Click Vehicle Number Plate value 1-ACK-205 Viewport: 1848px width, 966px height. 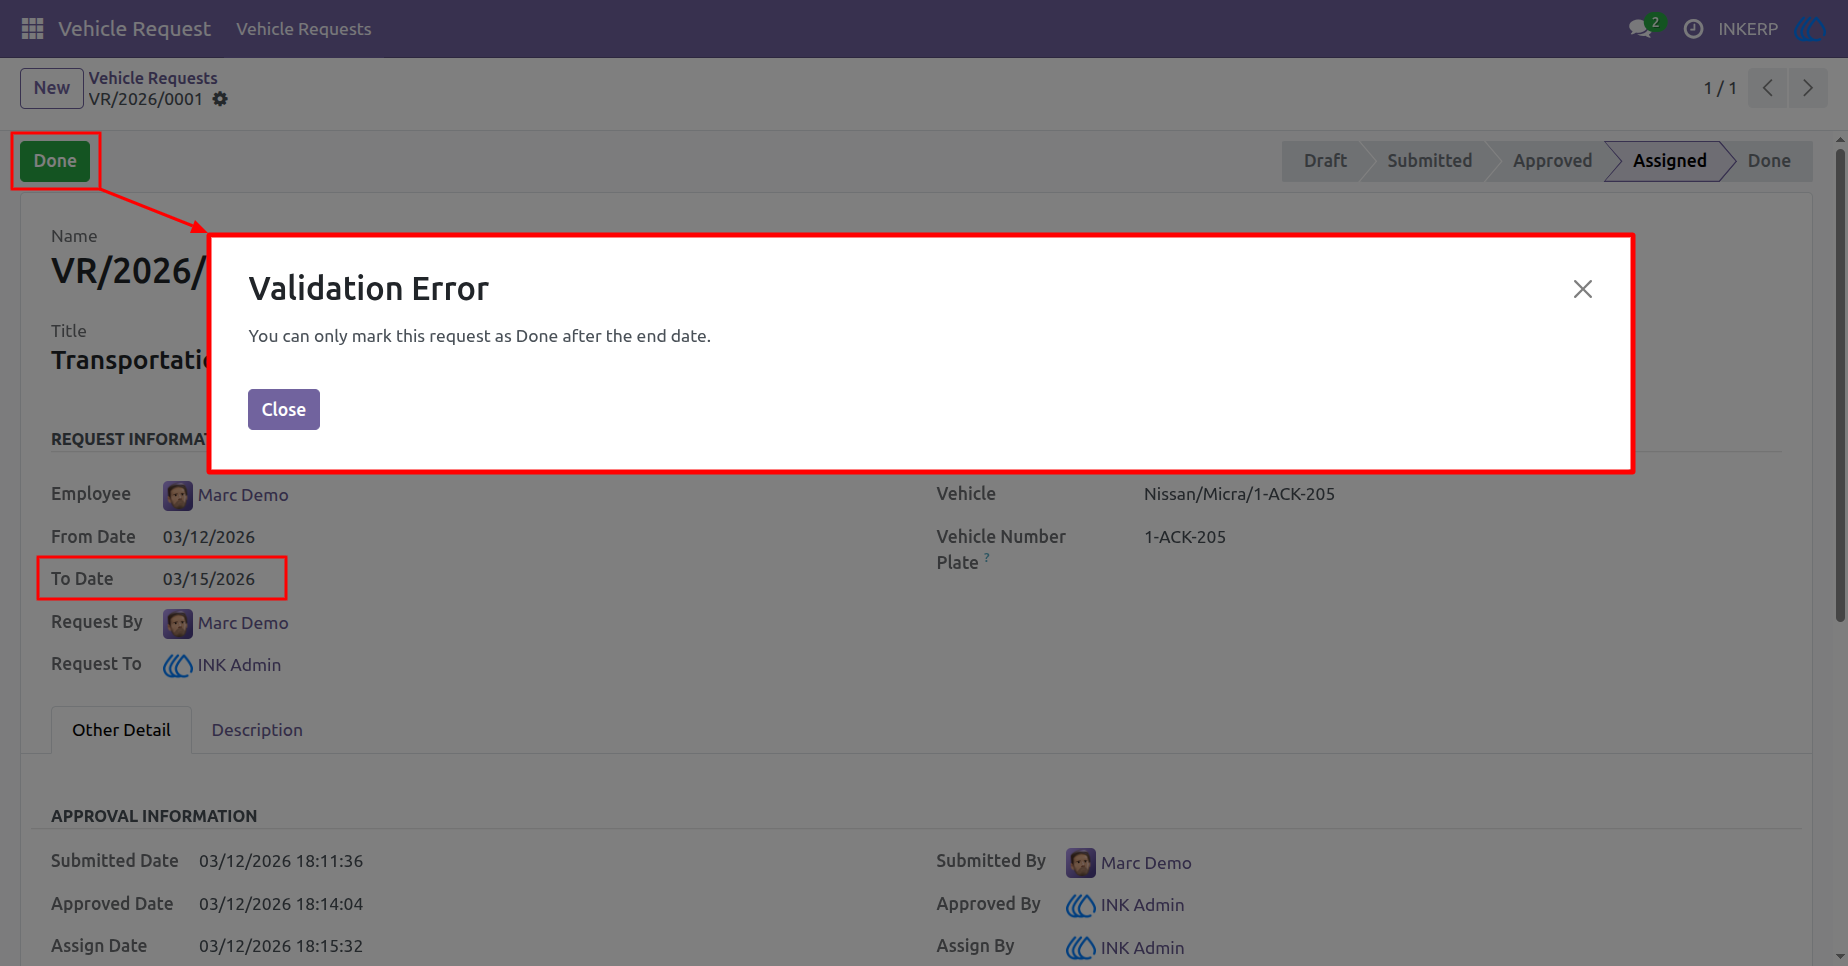coord(1185,537)
